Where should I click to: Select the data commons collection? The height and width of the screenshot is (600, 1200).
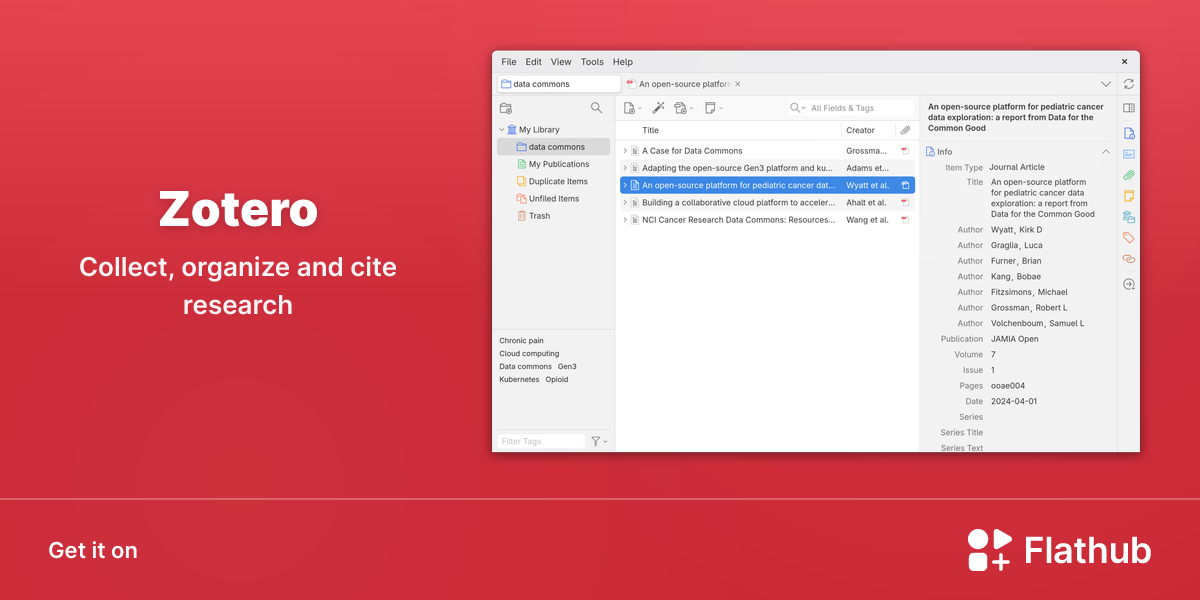tap(553, 147)
